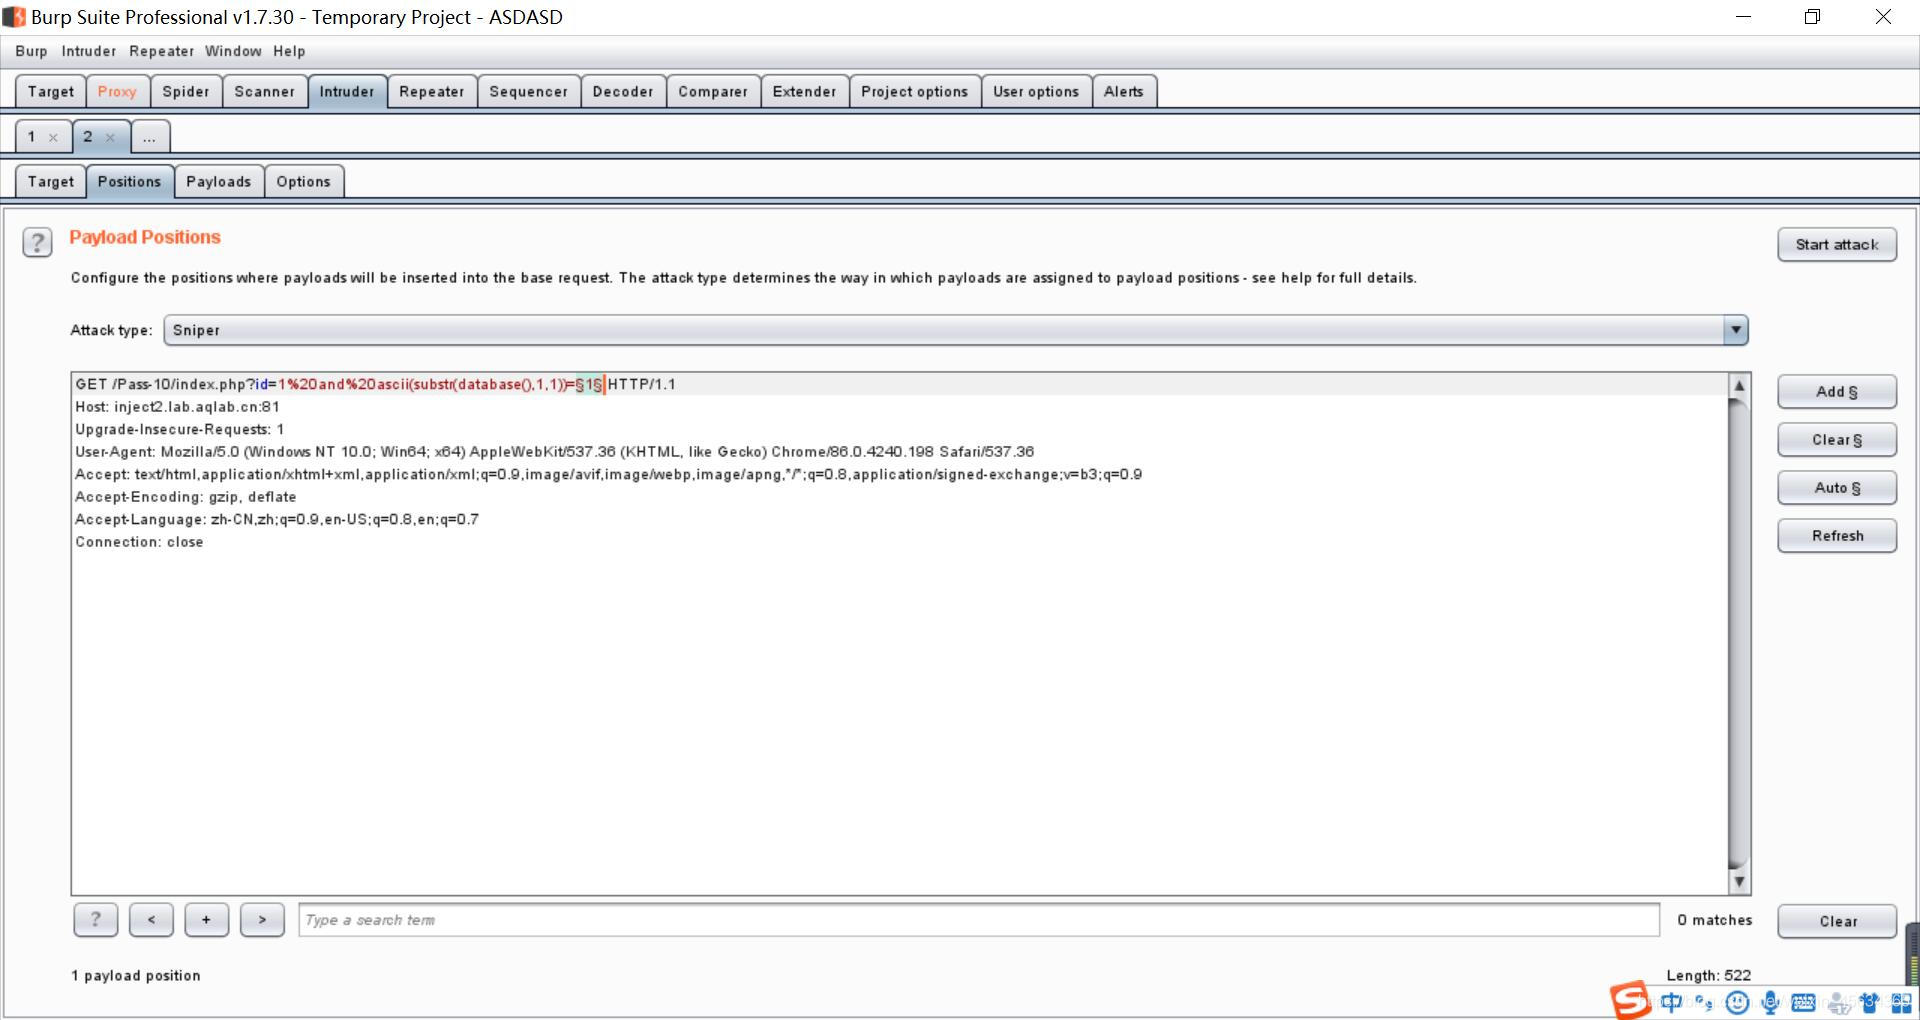Select the Positions sub-tab
Screen dimensions: 1920x1020
tap(129, 181)
